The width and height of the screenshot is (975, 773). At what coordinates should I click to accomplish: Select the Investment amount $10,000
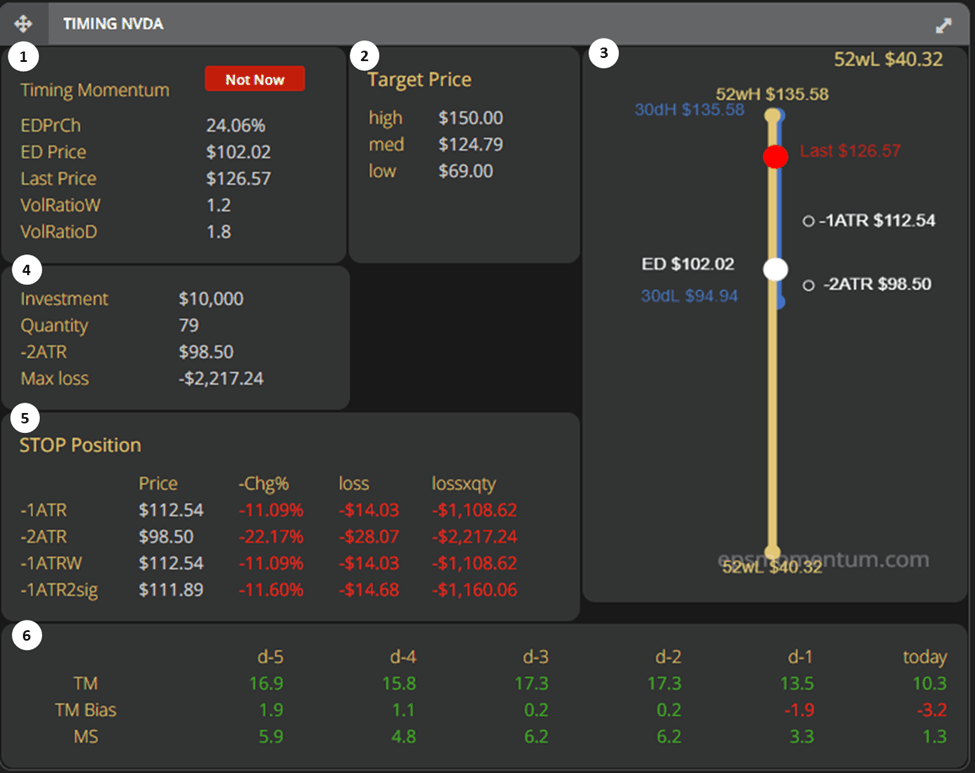tap(211, 299)
